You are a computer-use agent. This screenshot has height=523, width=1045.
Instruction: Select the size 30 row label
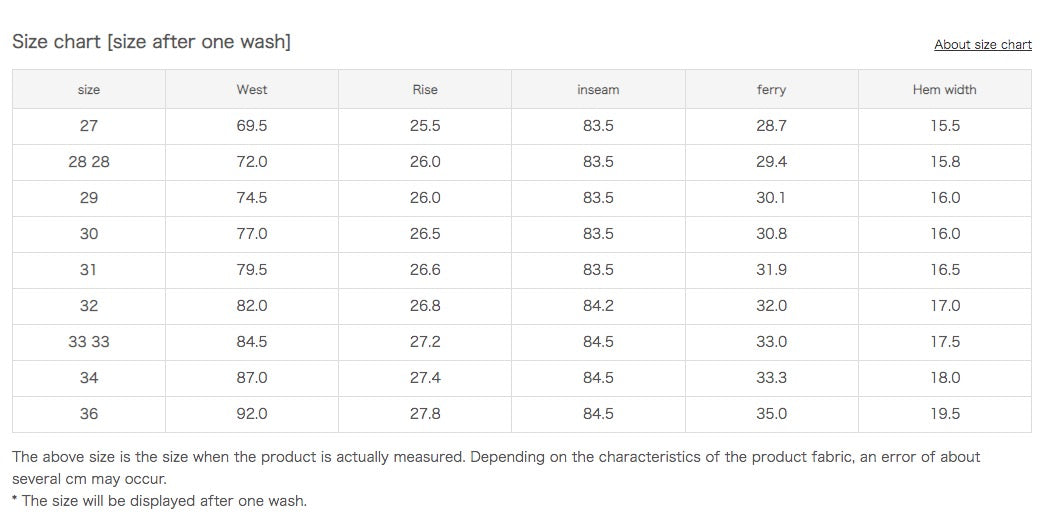pos(89,234)
